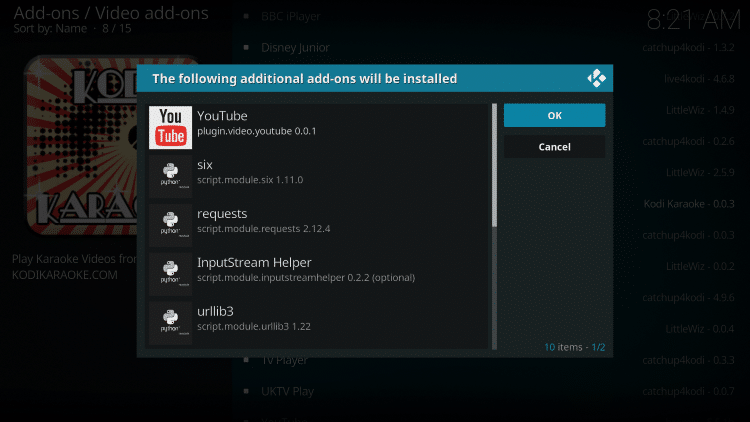Click 'script.module.inputstreamhelper 0.2.2 (optional)' text

point(306,278)
